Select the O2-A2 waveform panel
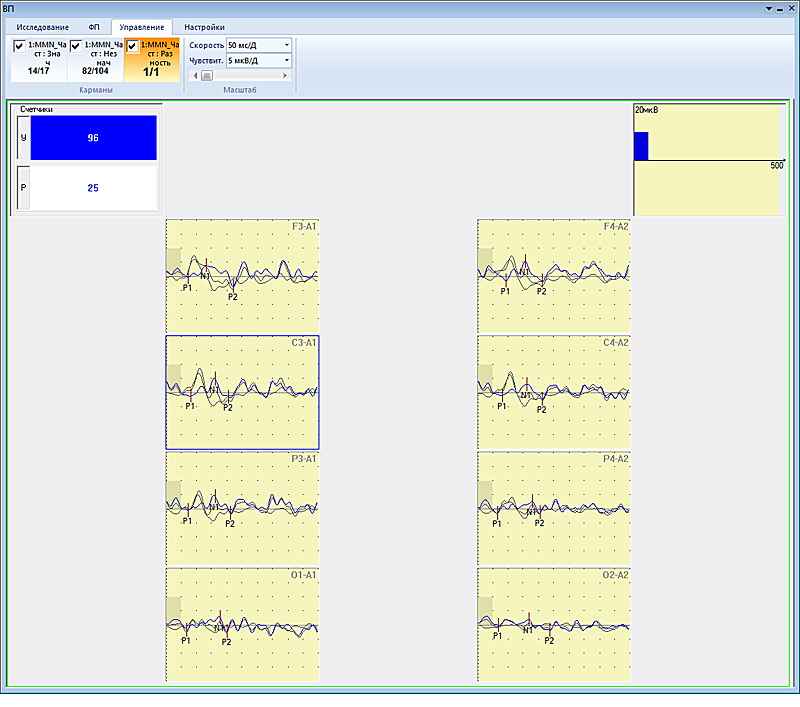800x707 pixels. (554, 625)
